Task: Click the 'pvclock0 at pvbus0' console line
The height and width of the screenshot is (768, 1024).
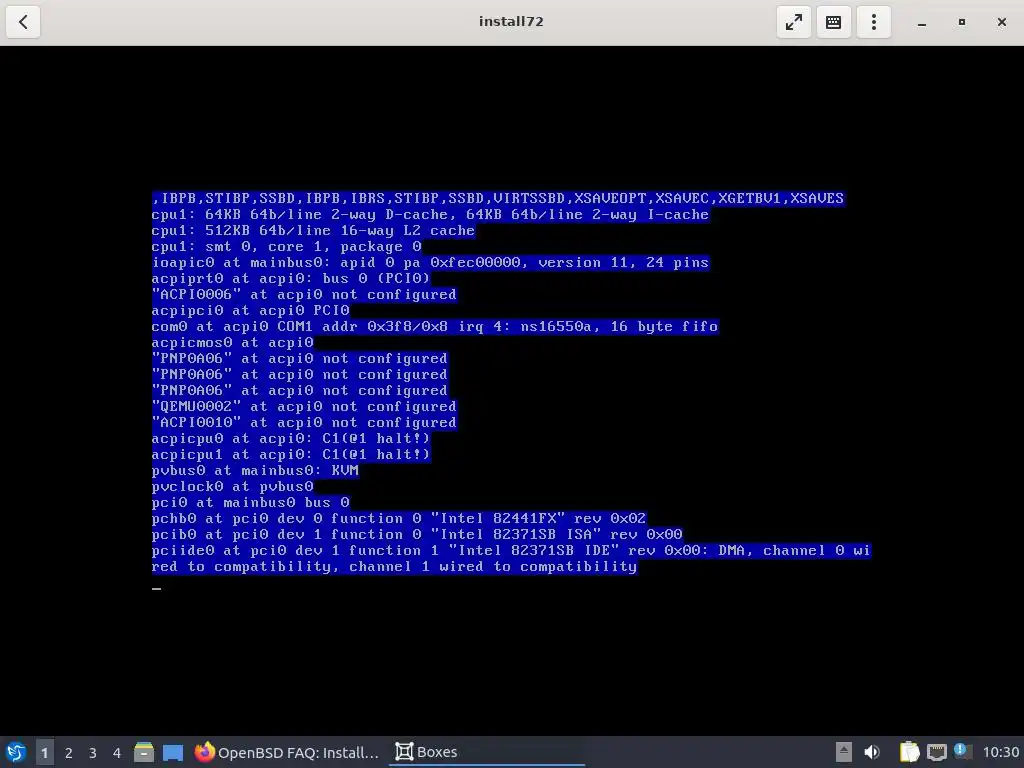Action: 232,487
